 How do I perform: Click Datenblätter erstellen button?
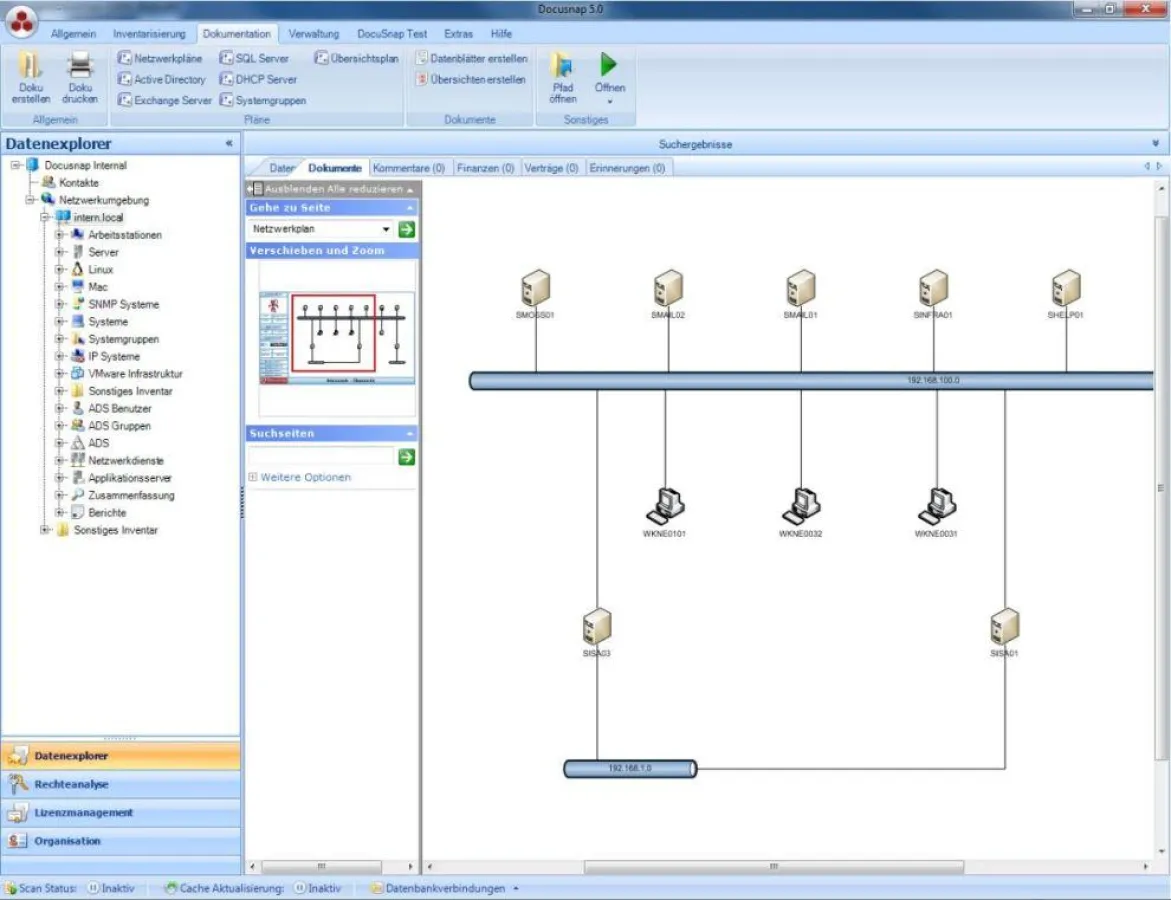pos(472,58)
